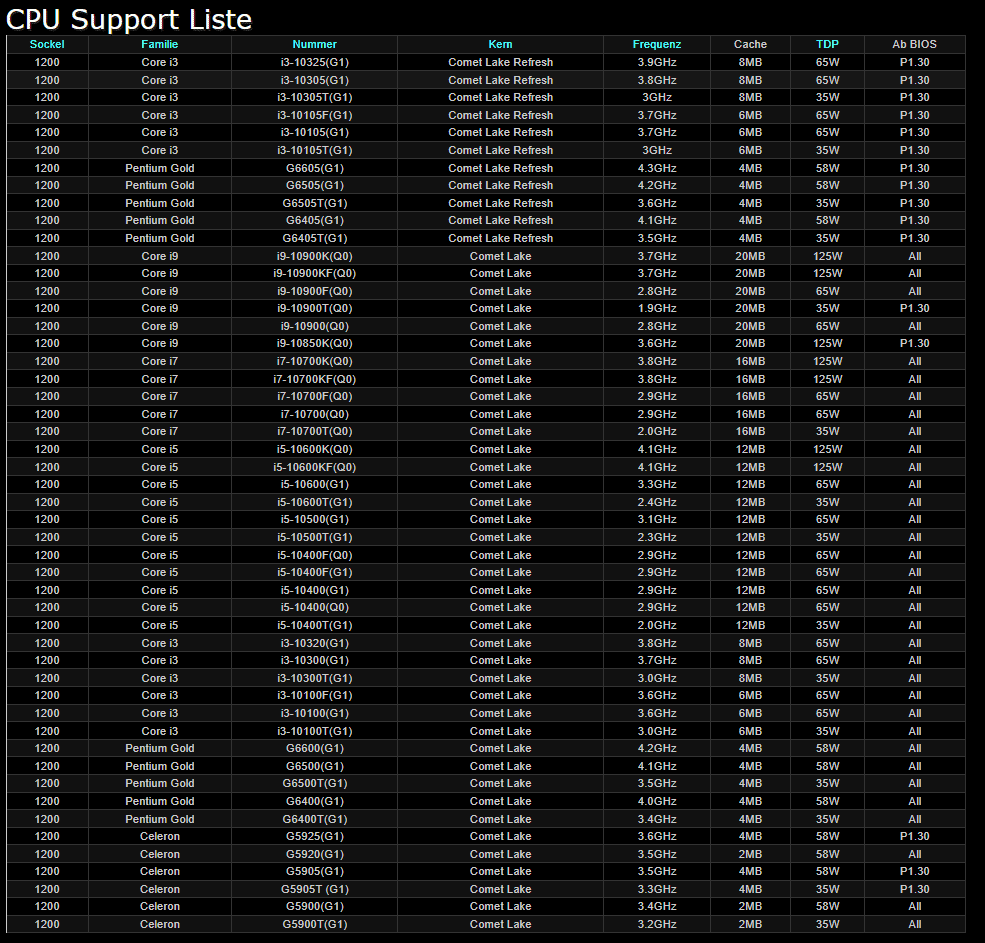Click 1.9GHz frequency in i9-10900T row
Image resolution: width=985 pixels, height=943 pixels.
coord(656,308)
